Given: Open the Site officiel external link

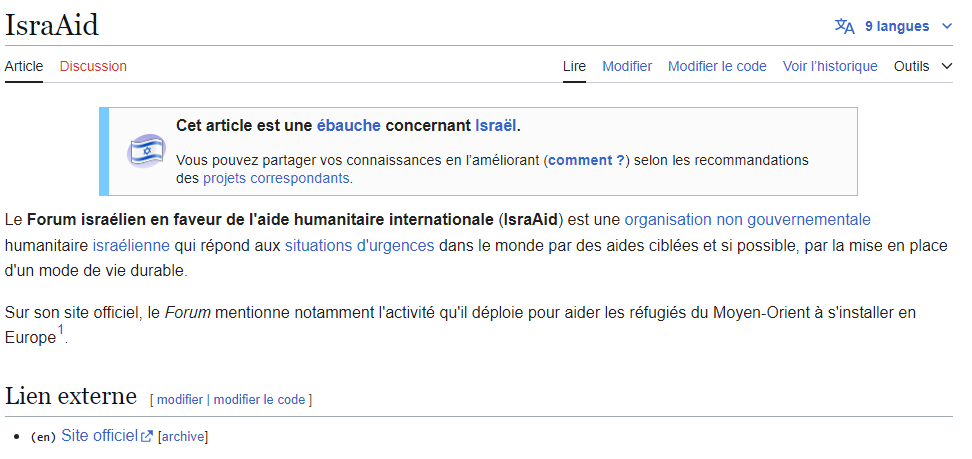Looking at the screenshot, I should click(x=99, y=436).
